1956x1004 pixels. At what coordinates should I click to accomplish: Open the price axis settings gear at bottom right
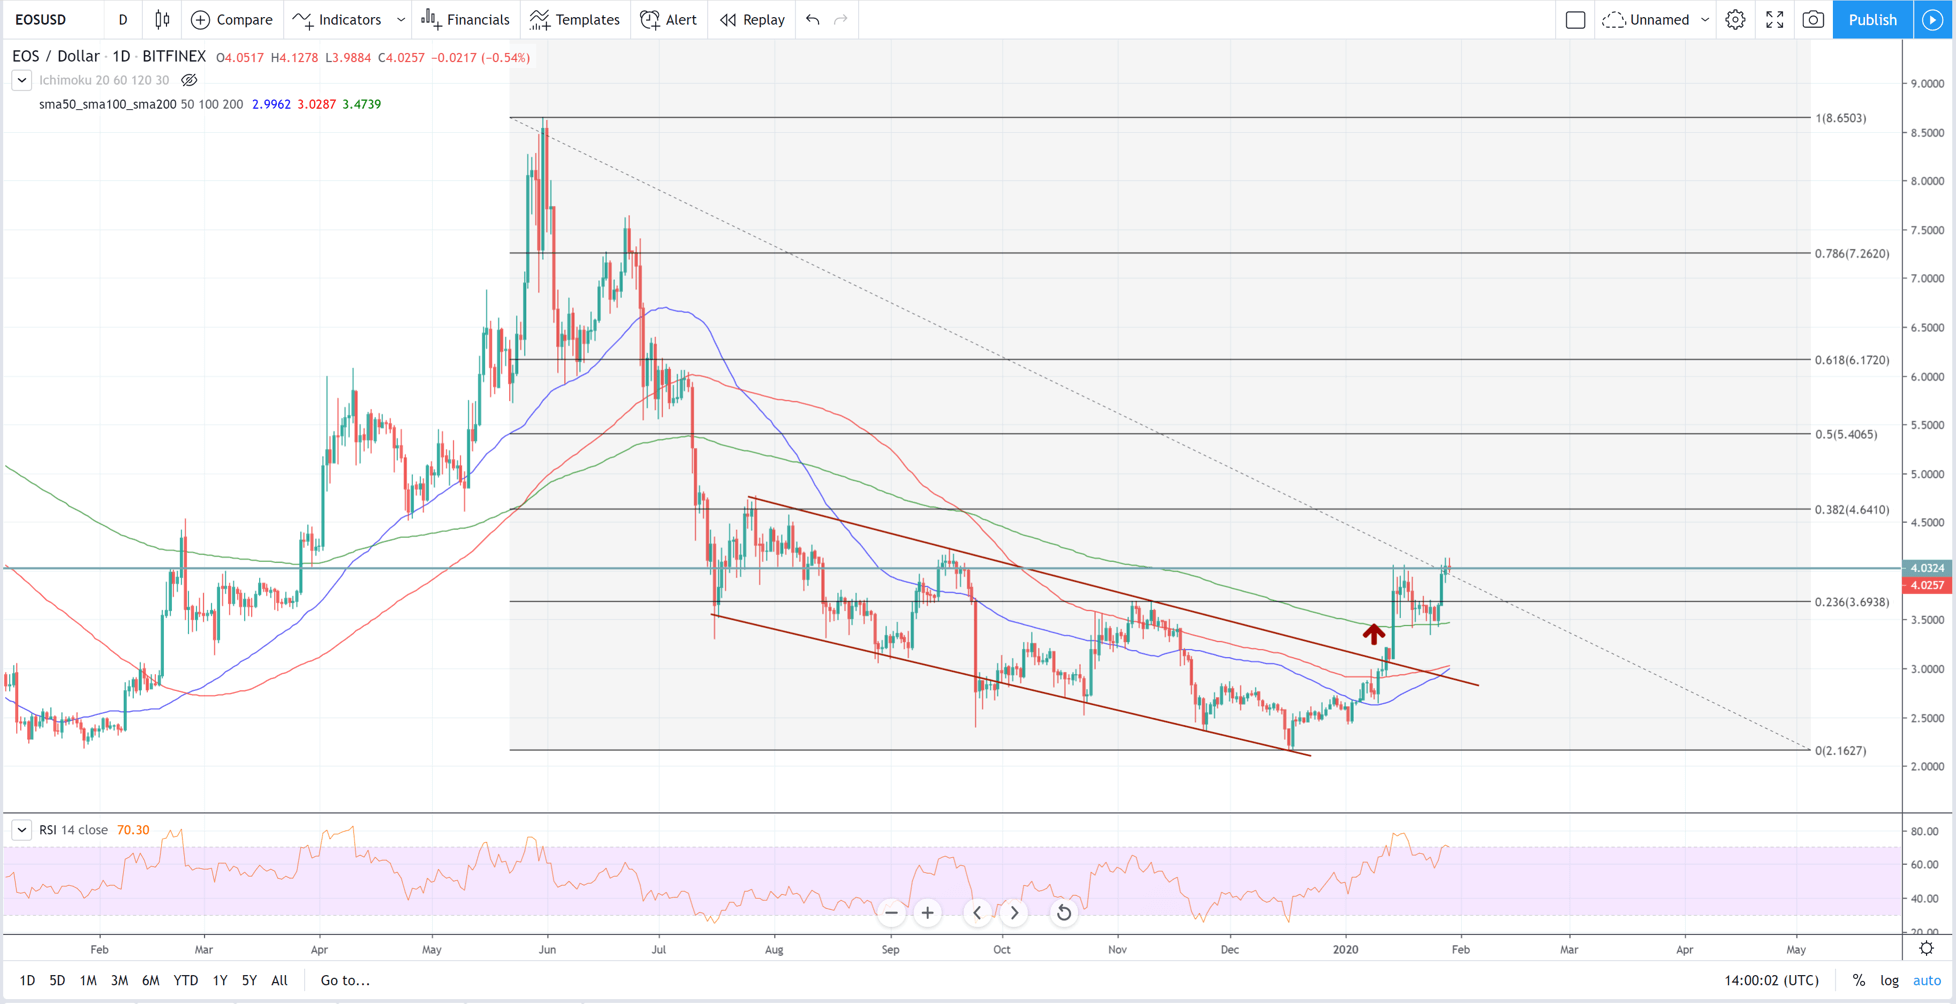pyautogui.click(x=1927, y=948)
